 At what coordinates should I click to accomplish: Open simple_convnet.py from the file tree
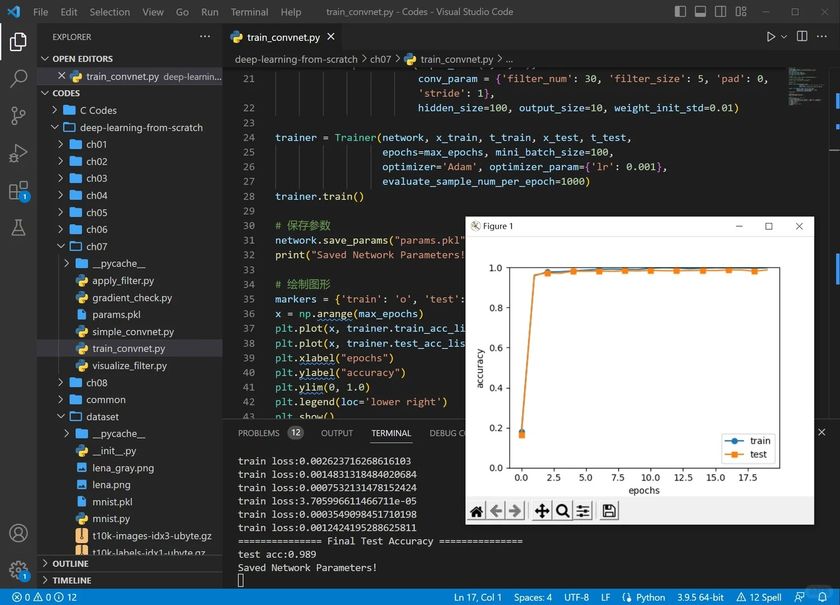[132, 332]
